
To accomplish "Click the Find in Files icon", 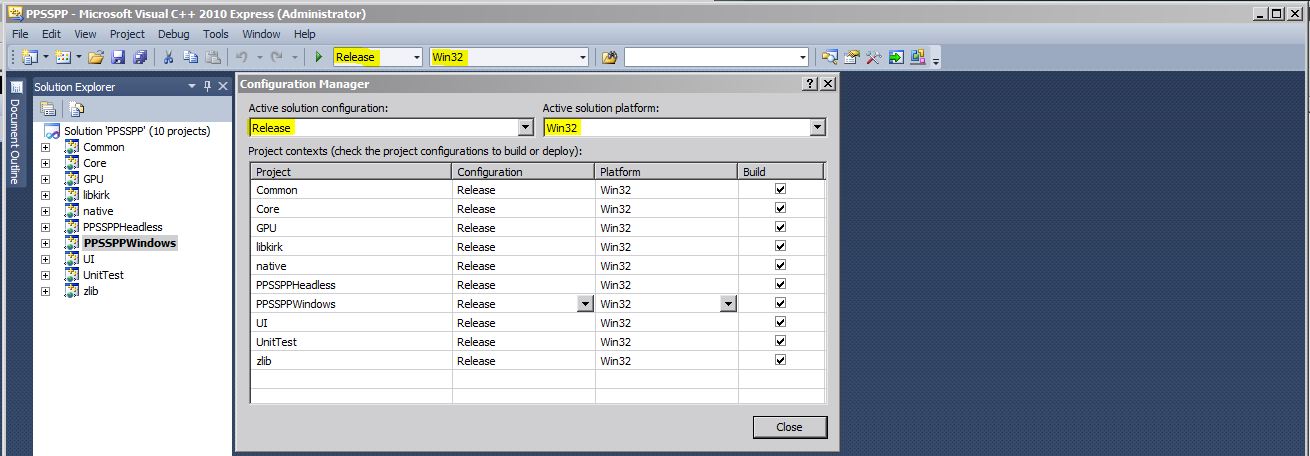I will [x=609, y=58].
